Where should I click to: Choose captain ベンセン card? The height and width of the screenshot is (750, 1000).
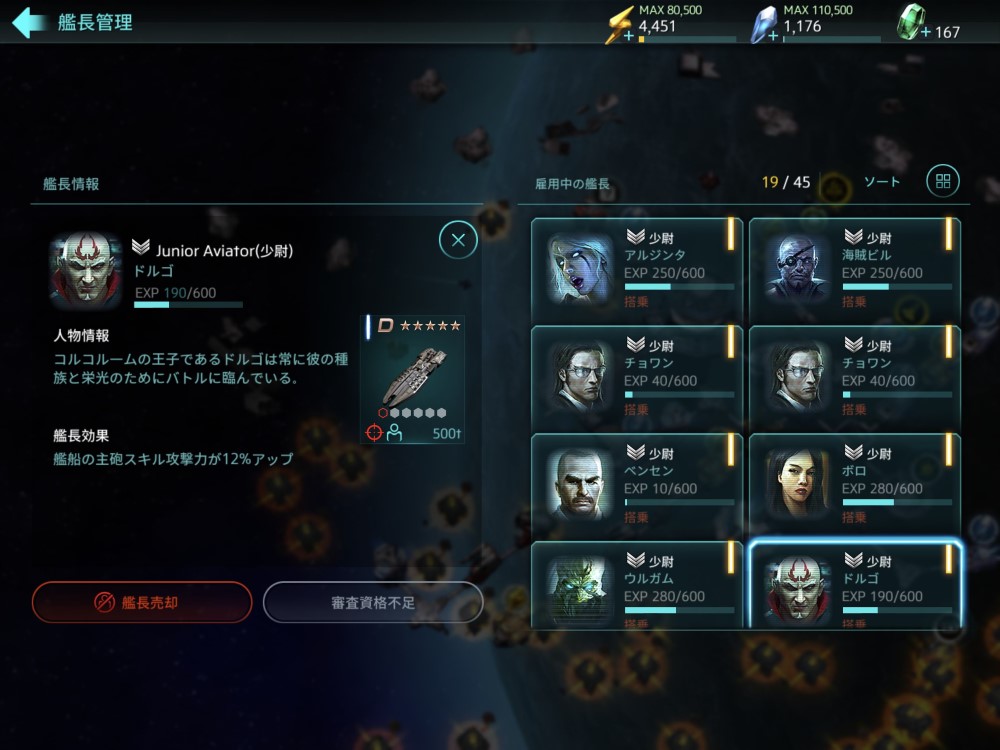pyautogui.click(x=637, y=486)
